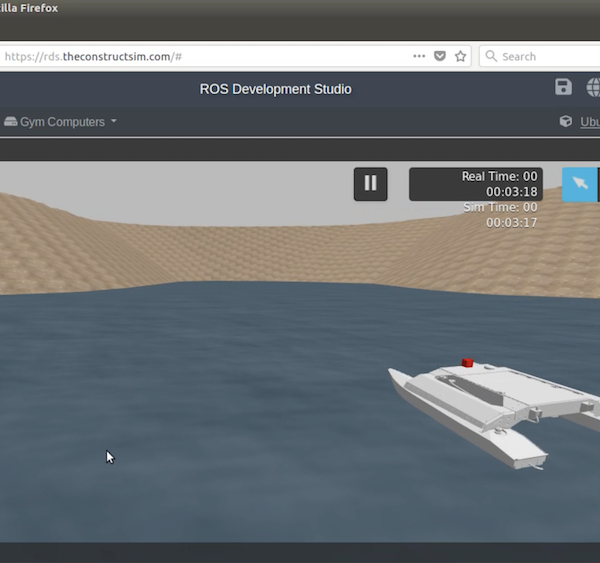The height and width of the screenshot is (563, 600).
Task: Open page actions three-dot menu
Action: coord(419,56)
